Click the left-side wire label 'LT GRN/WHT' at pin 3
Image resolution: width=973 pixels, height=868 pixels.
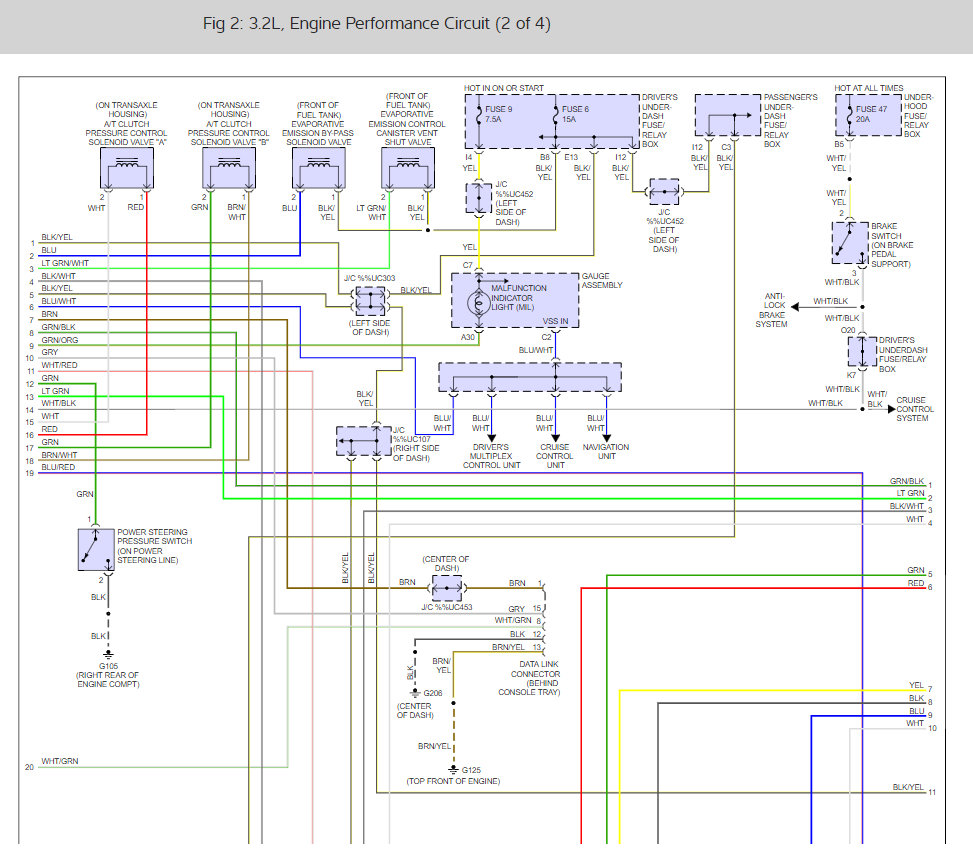(65, 263)
